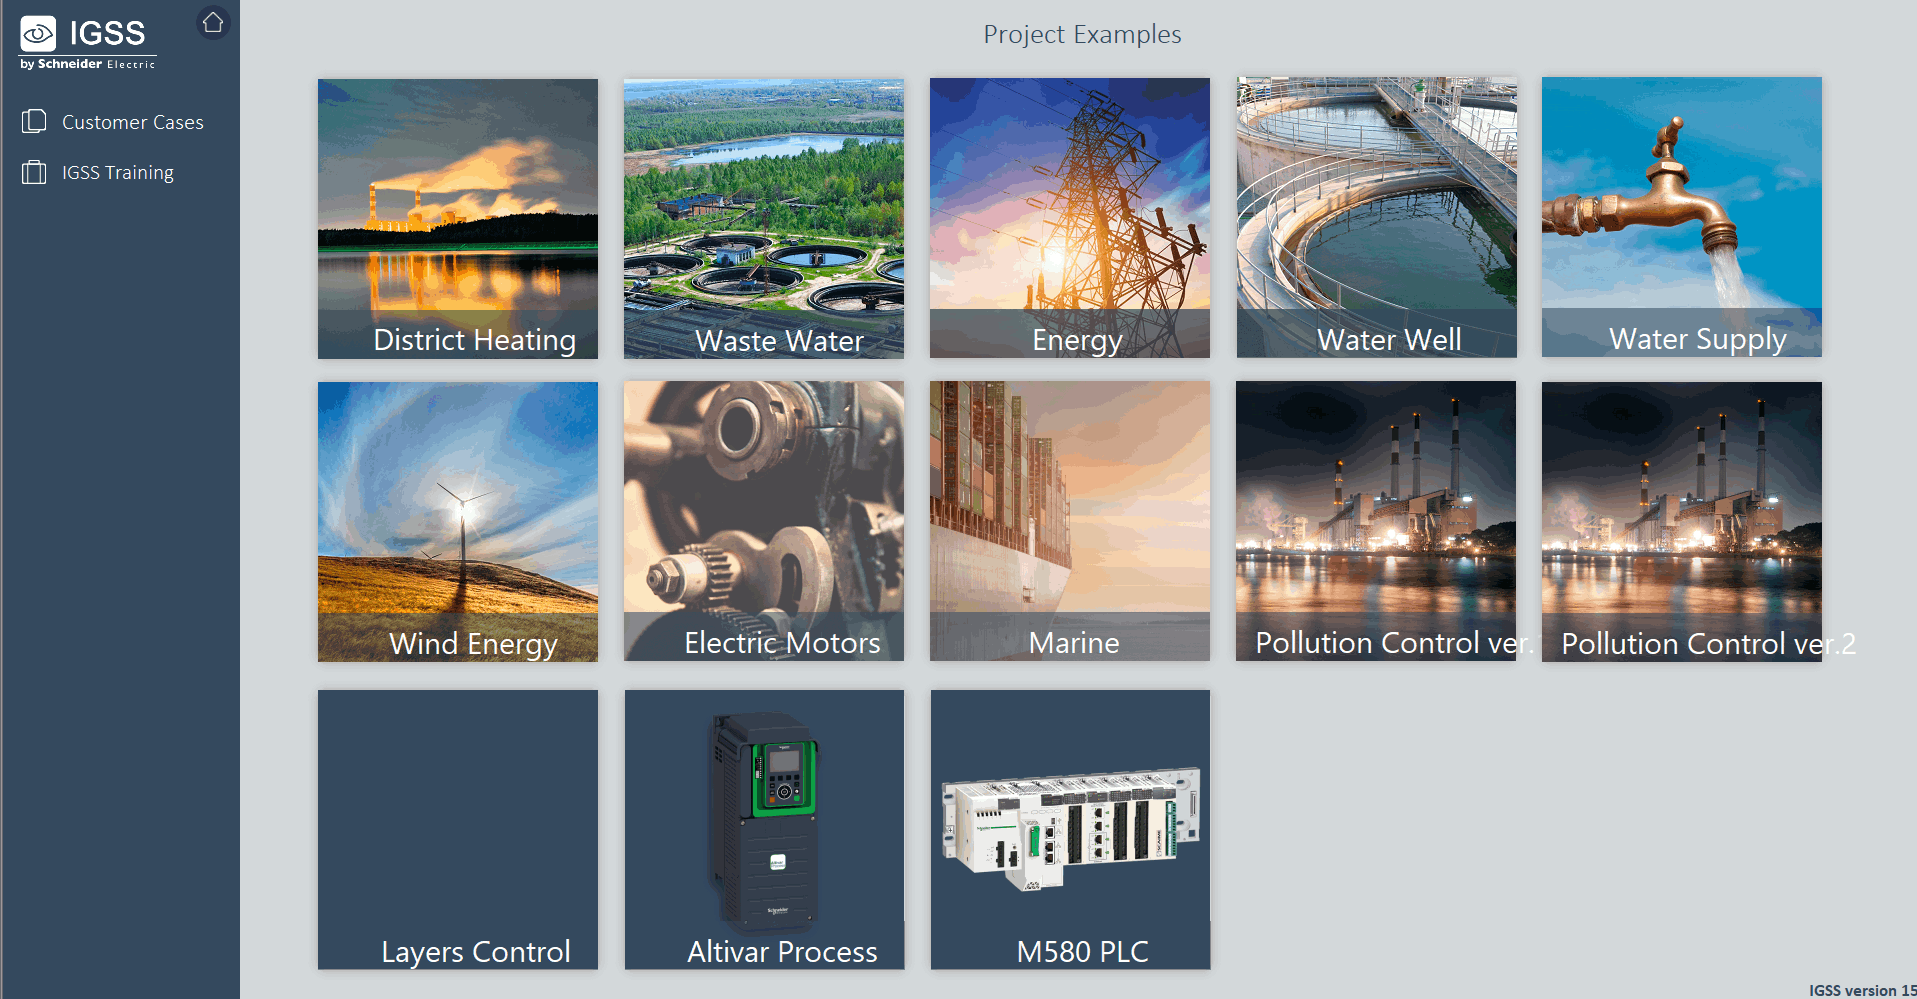
Task: Select the Layers Control project tile
Action: point(457,829)
